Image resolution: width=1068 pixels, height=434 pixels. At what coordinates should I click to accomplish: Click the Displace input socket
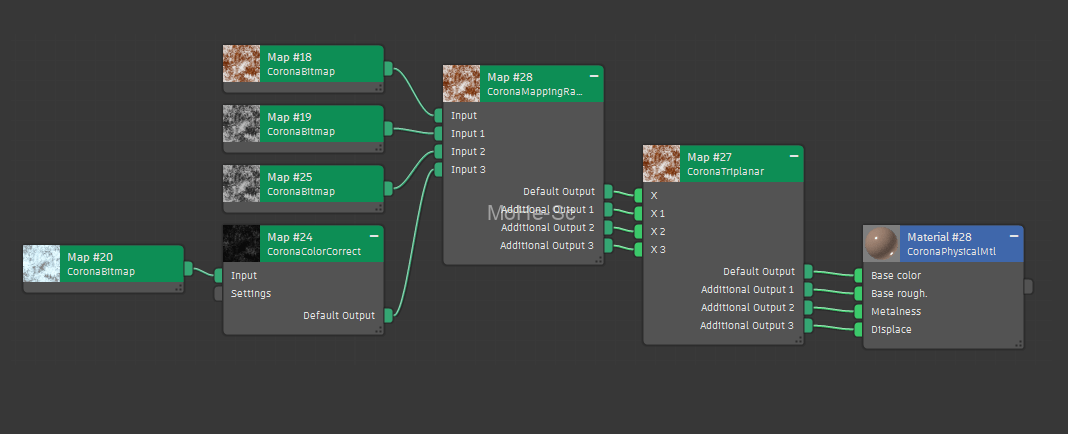(858, 329)
